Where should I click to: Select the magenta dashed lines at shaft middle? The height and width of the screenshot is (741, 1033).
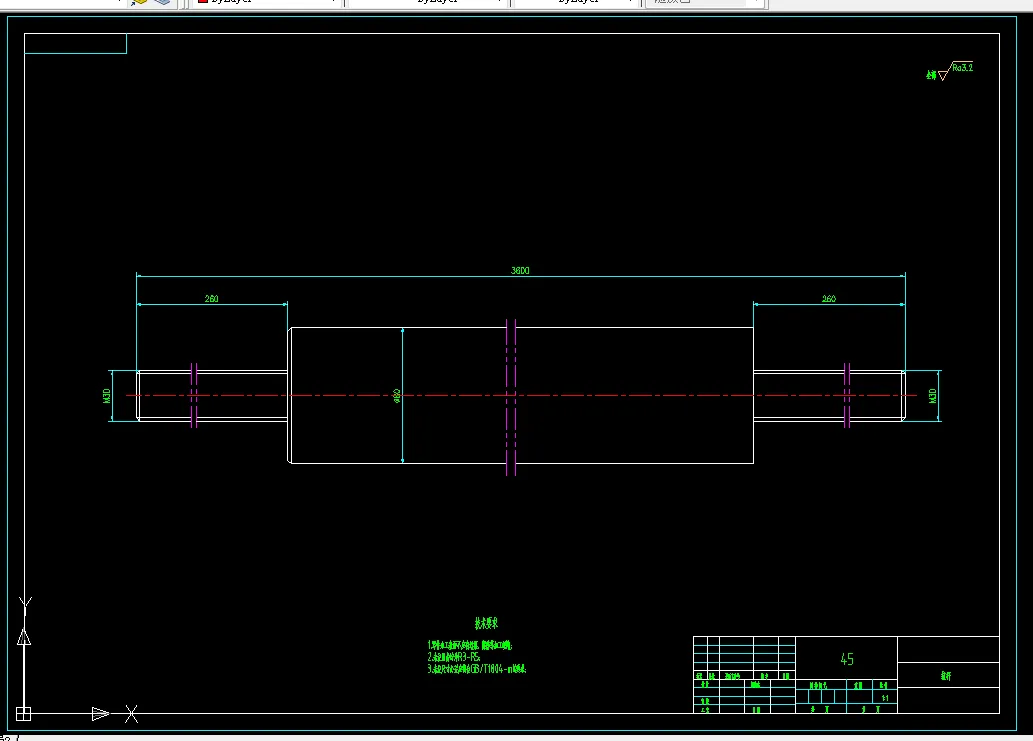coord(511,397)
